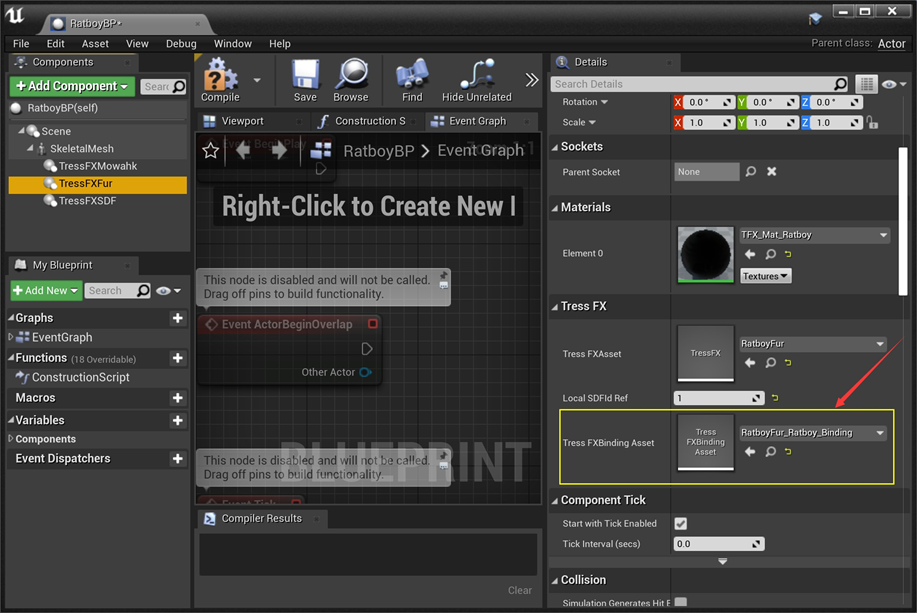Click the Find toolbar icon
Image resolution: width=917 pixels, height=613 pixels.
pos(412,76)
